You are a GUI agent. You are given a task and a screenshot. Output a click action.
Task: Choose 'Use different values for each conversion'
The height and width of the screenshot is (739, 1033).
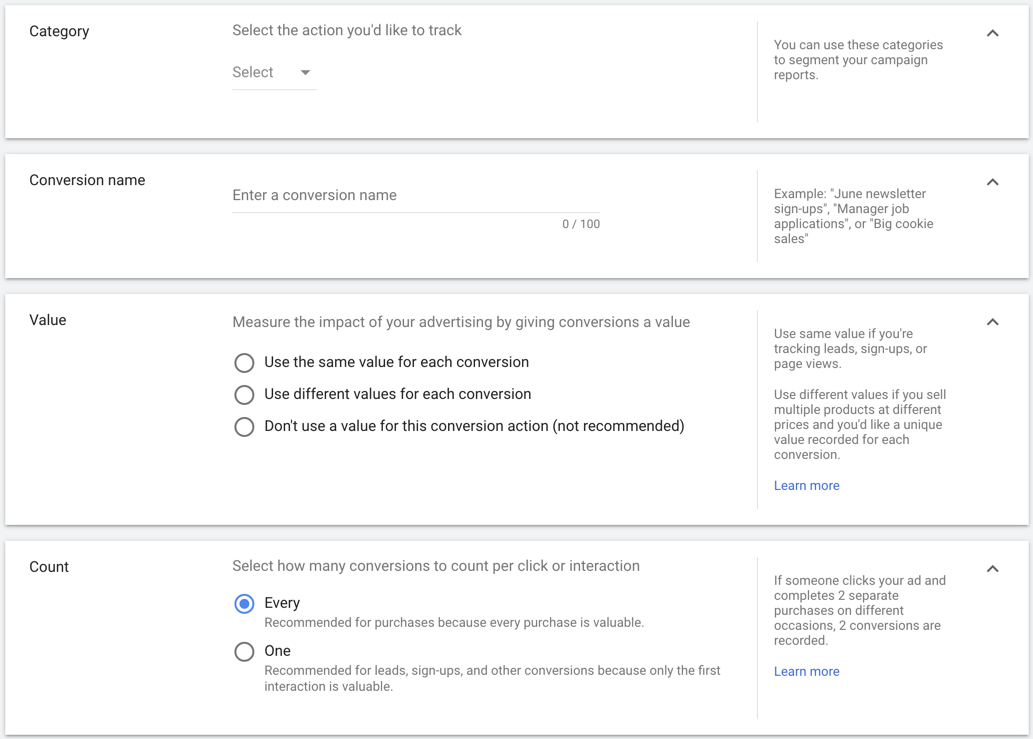point(244,394)
